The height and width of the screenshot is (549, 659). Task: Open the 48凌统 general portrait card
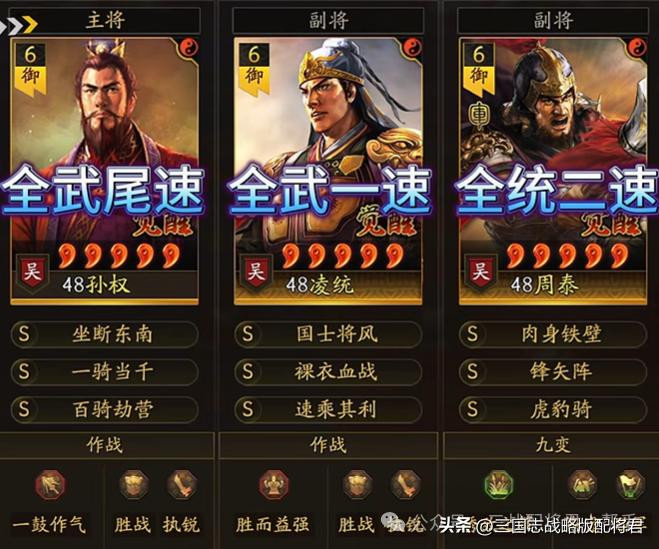(328, 171)
